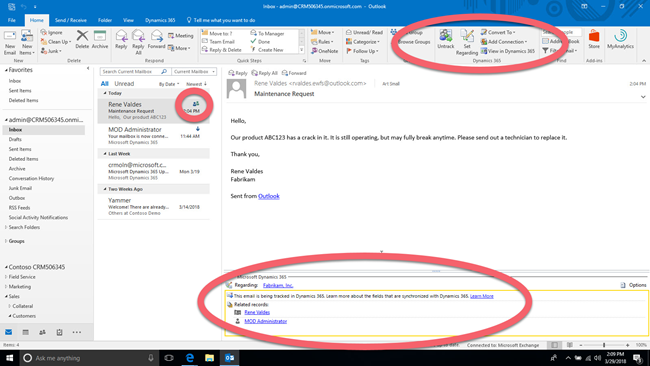Open the New Items button
The image size is (650, 366).
(x=27, y=42)
